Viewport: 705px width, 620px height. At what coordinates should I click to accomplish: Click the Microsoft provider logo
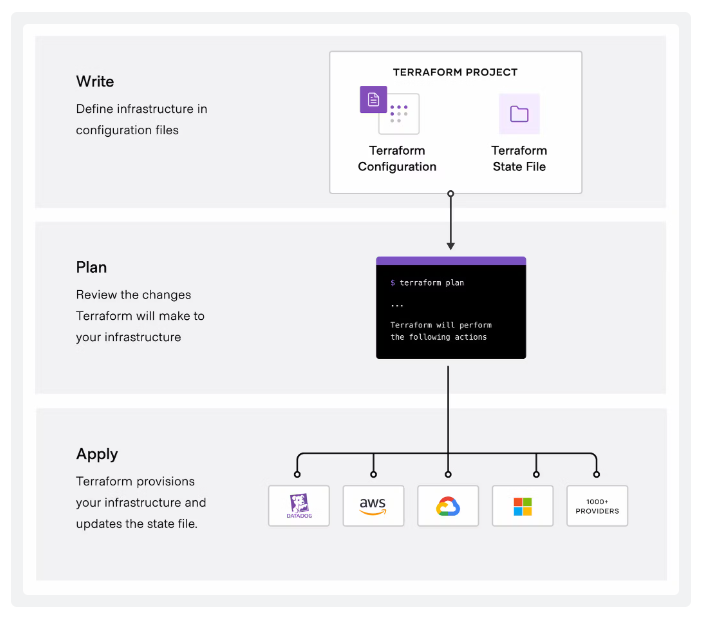coord(522,506)
